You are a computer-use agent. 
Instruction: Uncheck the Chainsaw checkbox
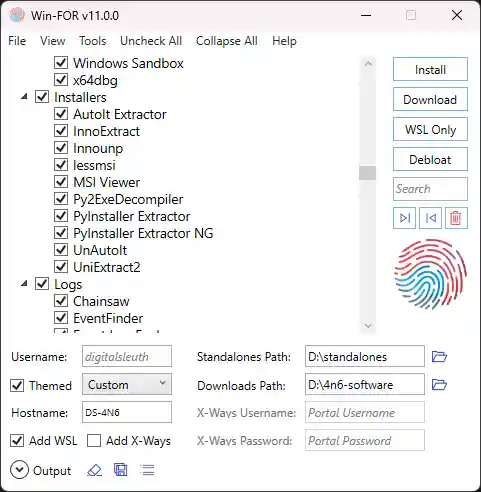pyautogui.click(x=61, y=301)
